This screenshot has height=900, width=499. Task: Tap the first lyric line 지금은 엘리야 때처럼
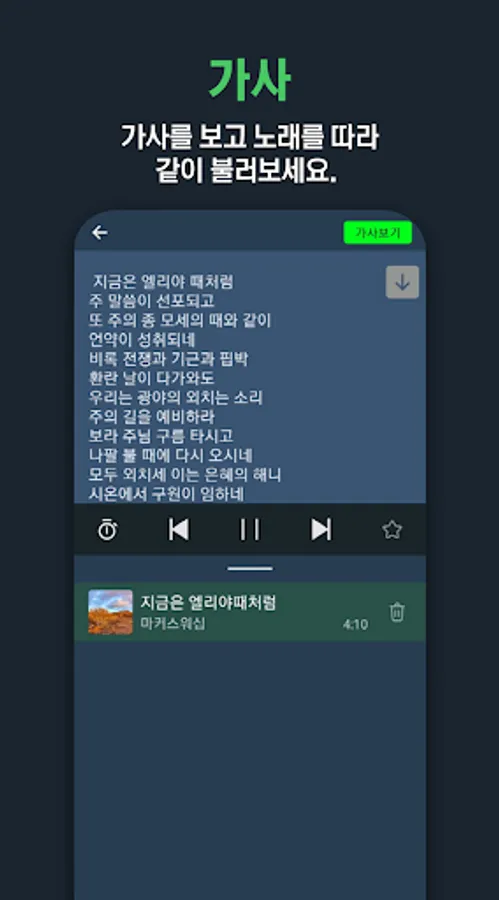click(x=164, y=281)
